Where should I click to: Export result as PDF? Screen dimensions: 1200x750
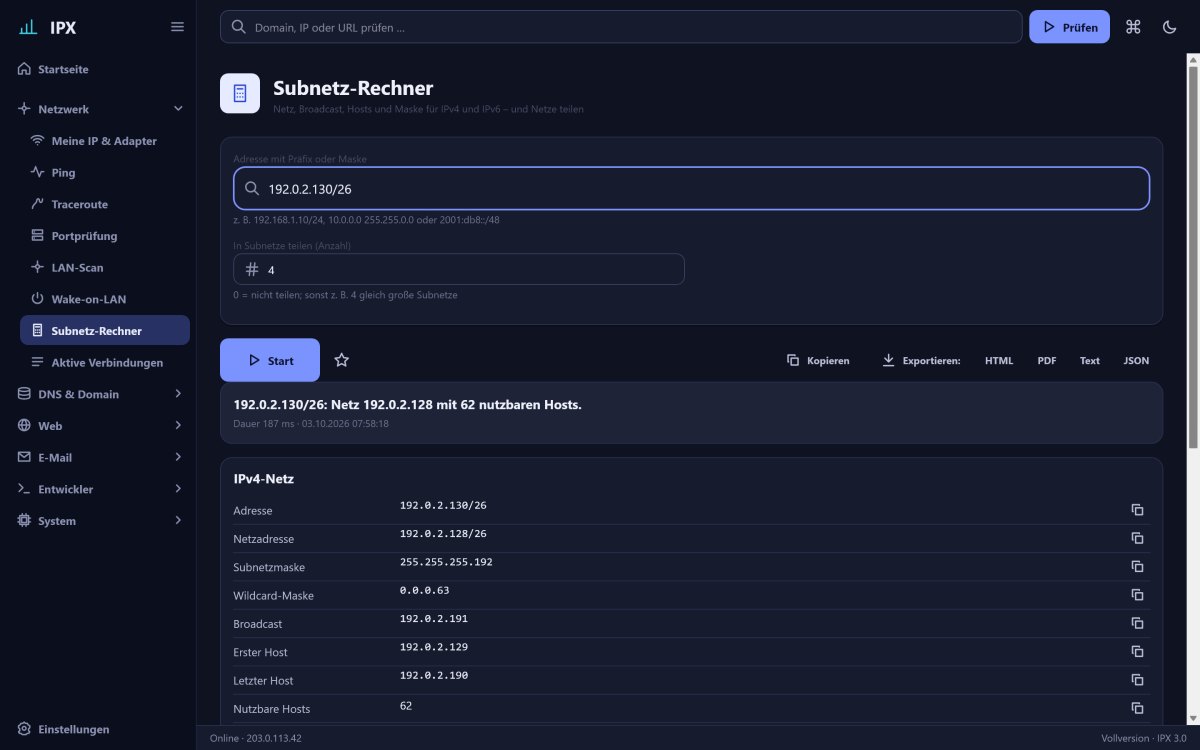(x=1047, y=360)
